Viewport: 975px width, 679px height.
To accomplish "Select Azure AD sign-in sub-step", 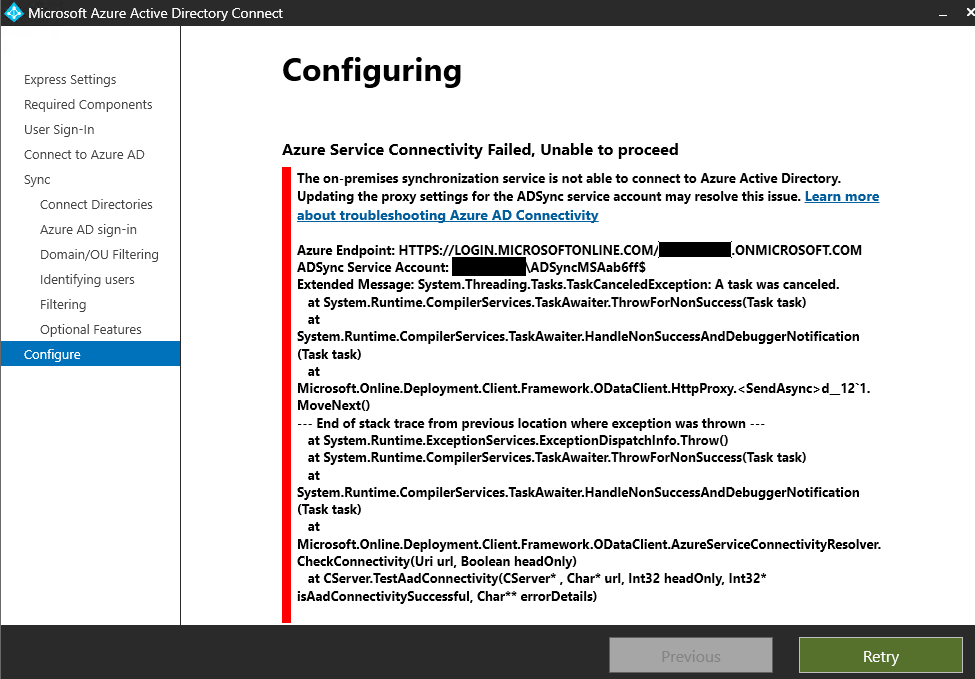I will pos(88,229).
